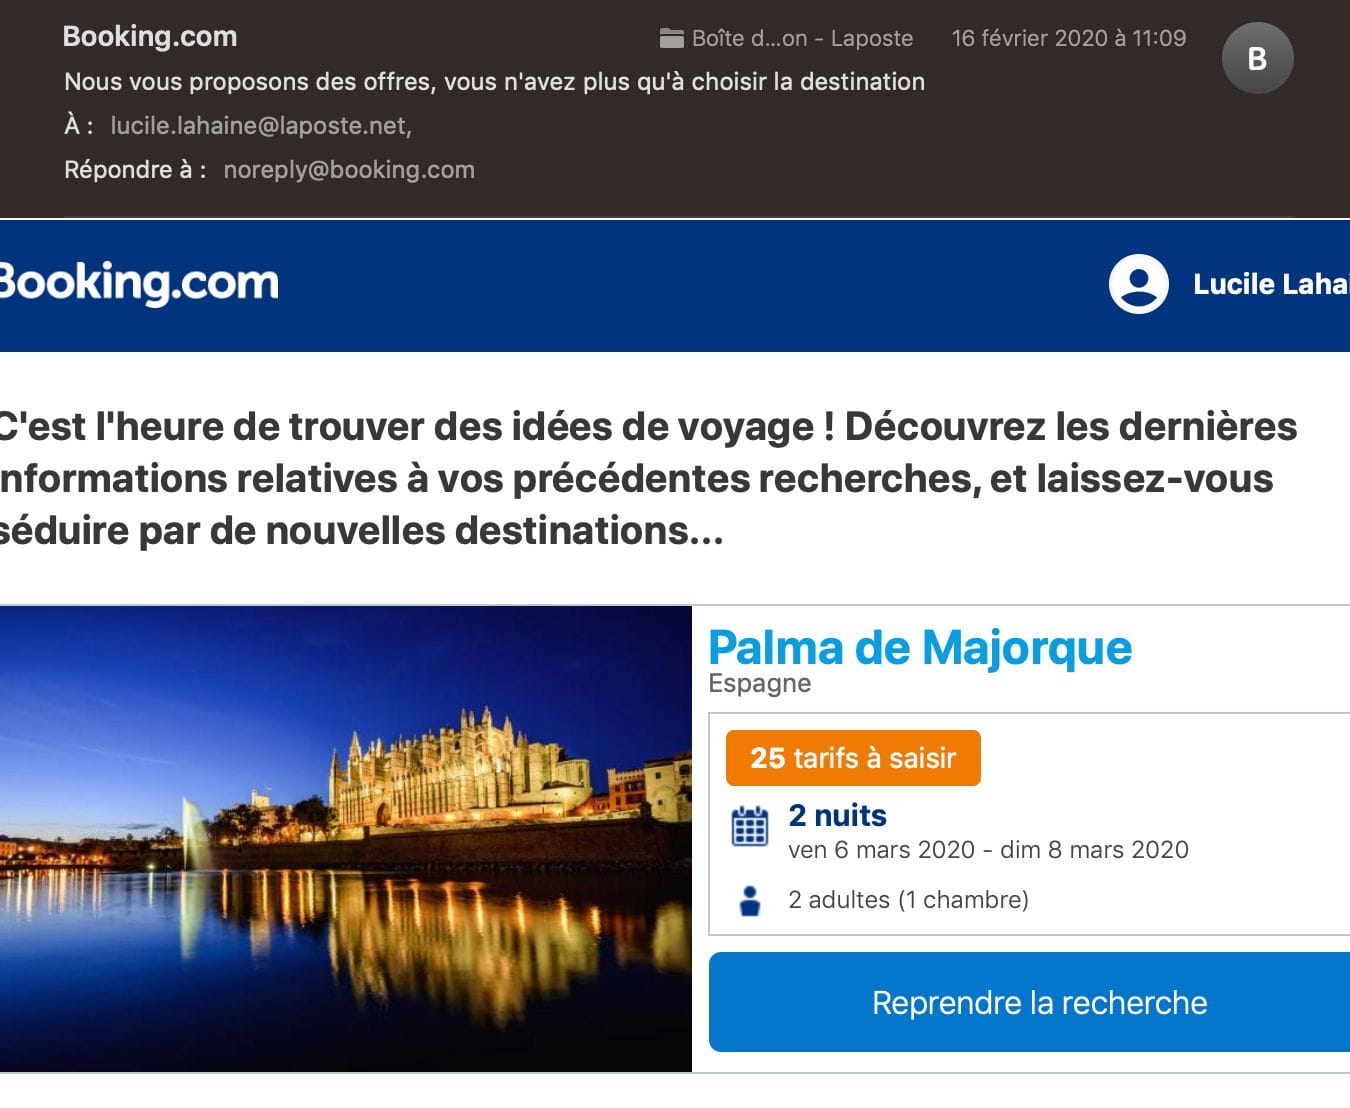Screen dimensions: 1350x1108
Task: Click the Lucile Lahaine account name
Action: click(x=1271, y=284)
